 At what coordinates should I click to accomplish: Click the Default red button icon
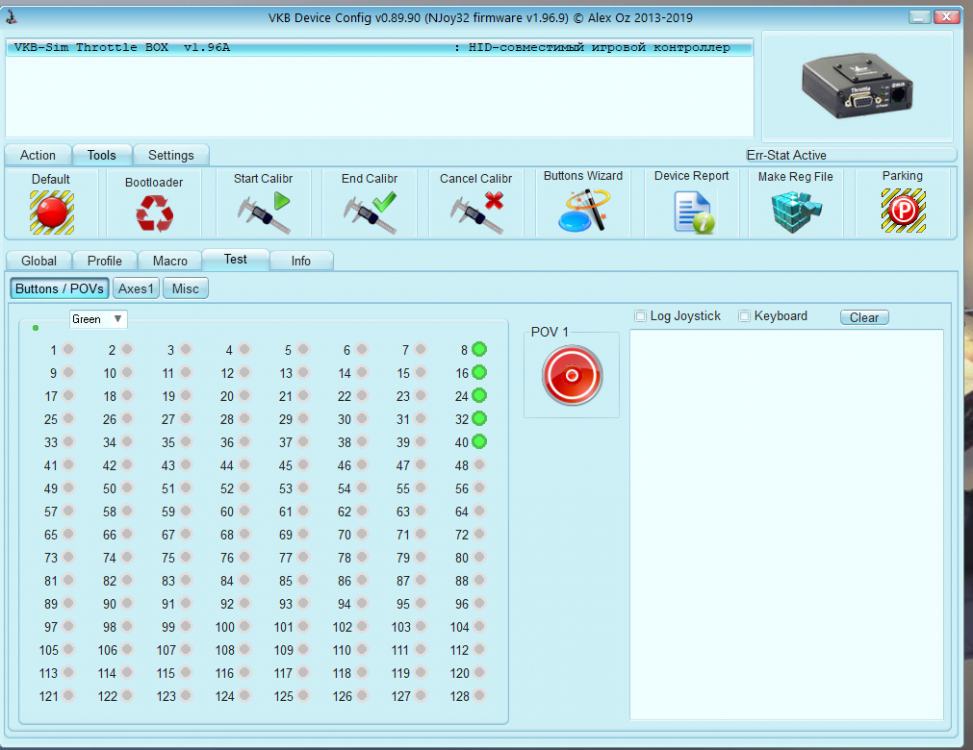point(51,212)
